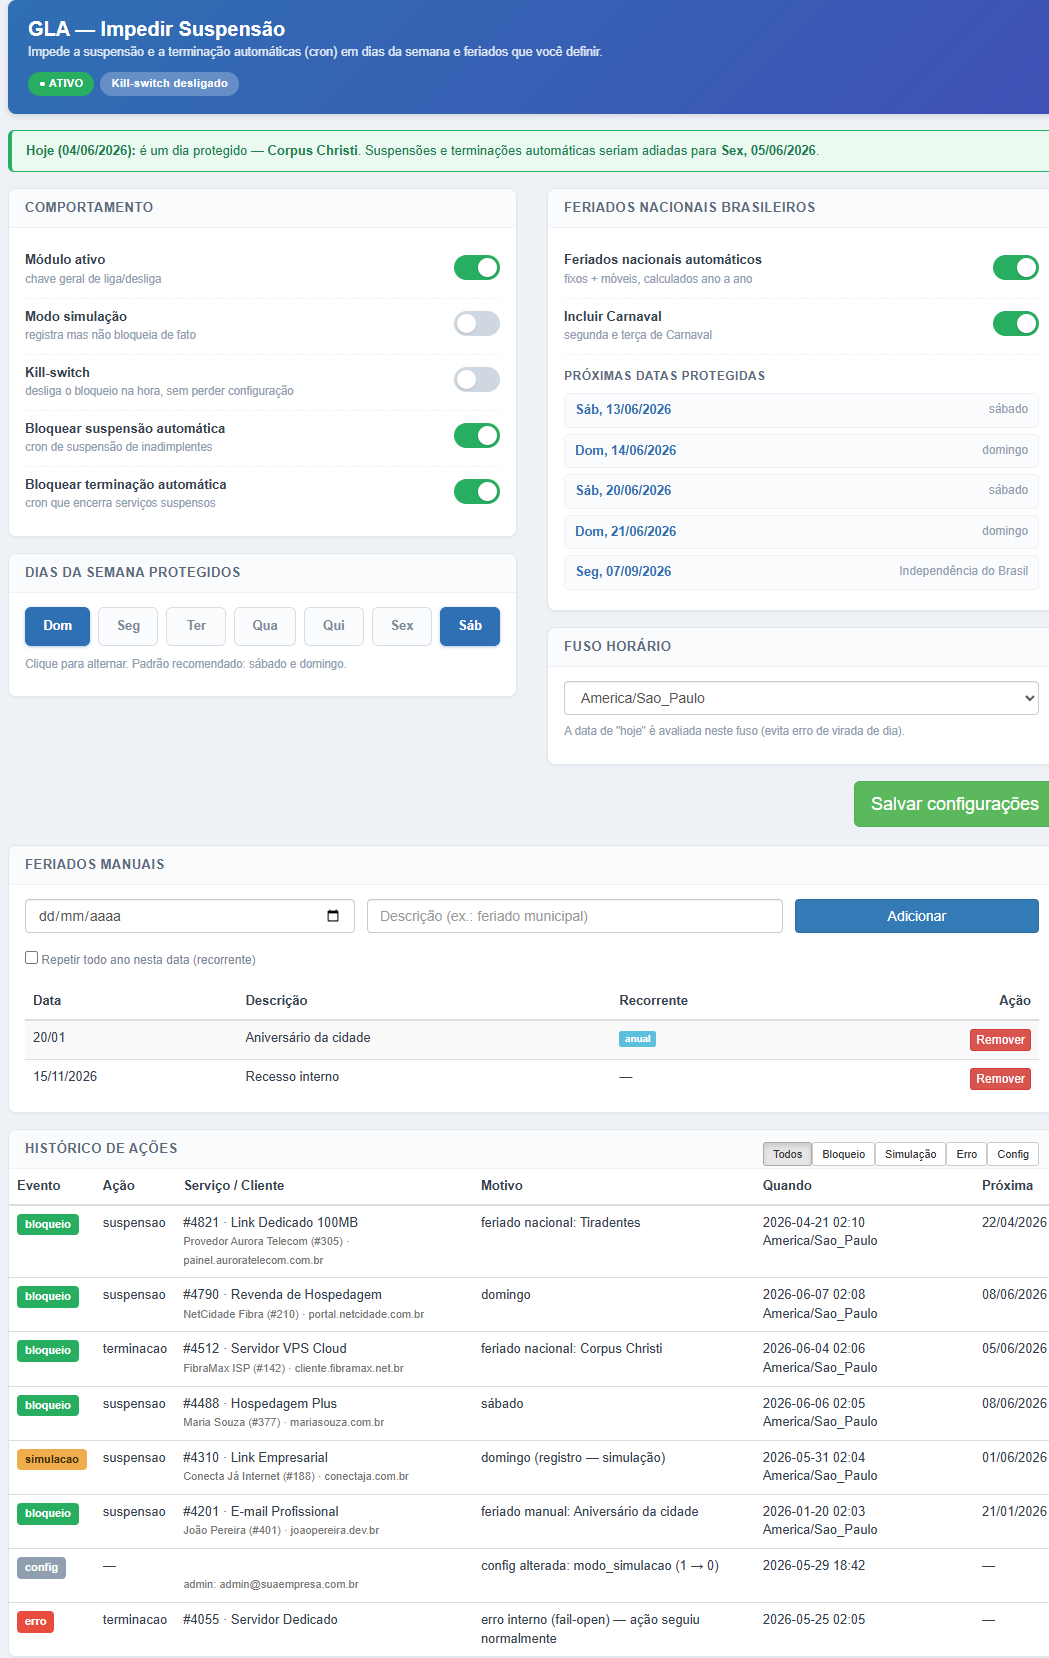Filter history by Bloqueio

pos(843,1154)
